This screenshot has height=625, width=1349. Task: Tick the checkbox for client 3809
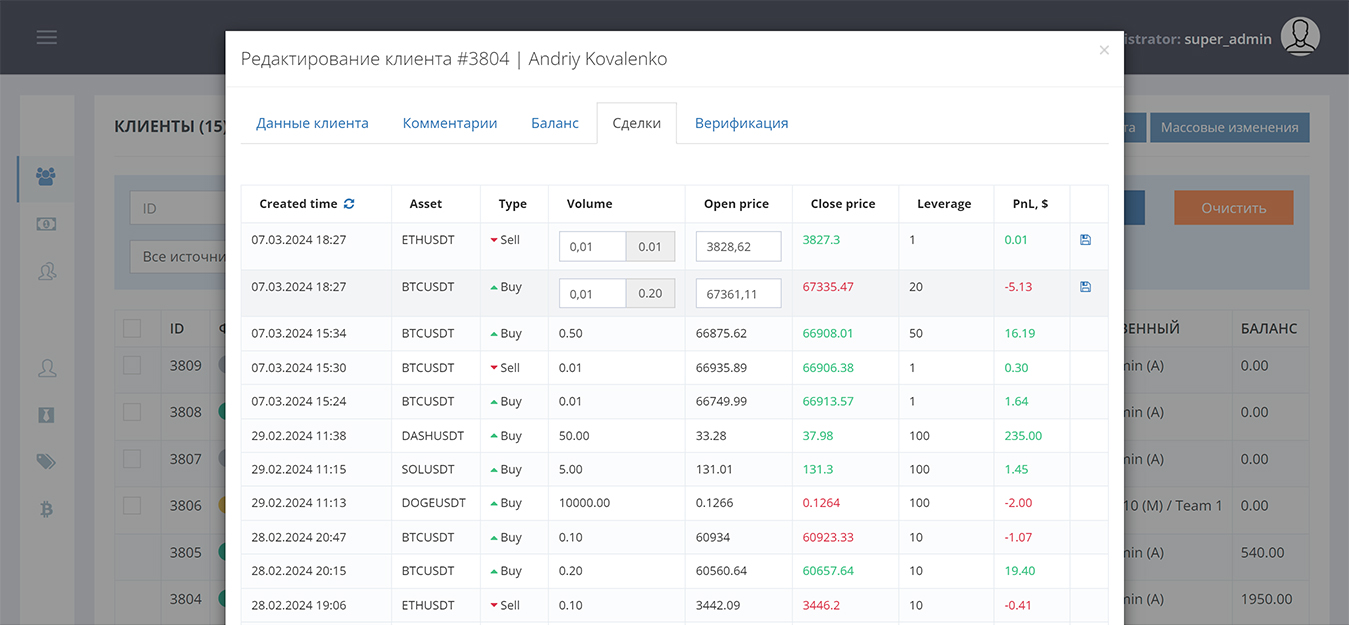(132, 366)
